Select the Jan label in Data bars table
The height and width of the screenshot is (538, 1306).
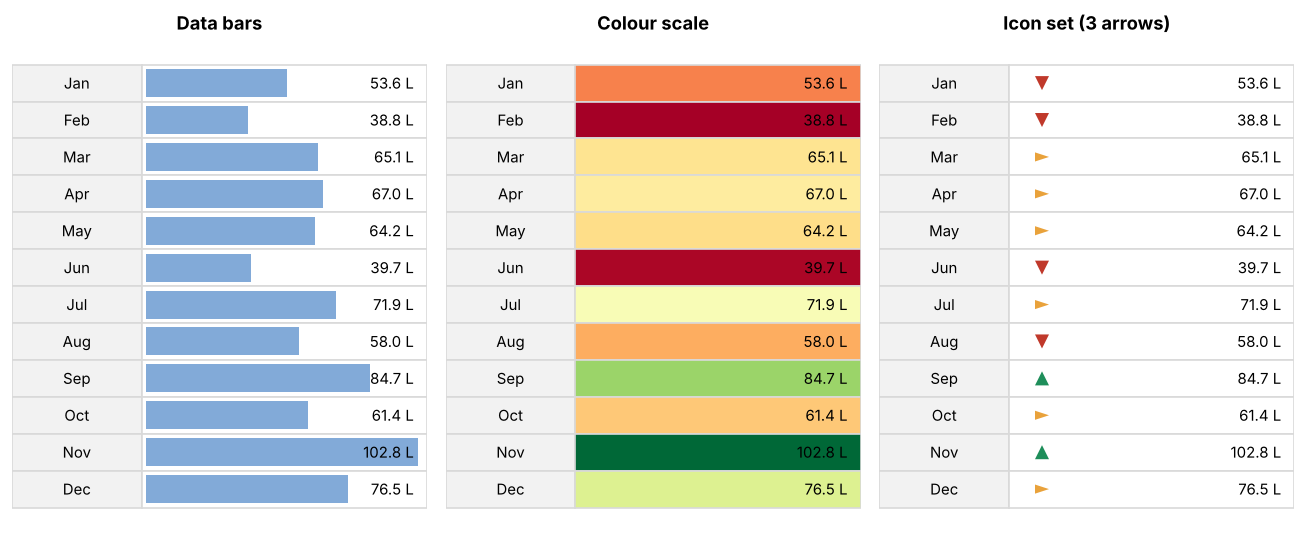click(x=77, y=83)
